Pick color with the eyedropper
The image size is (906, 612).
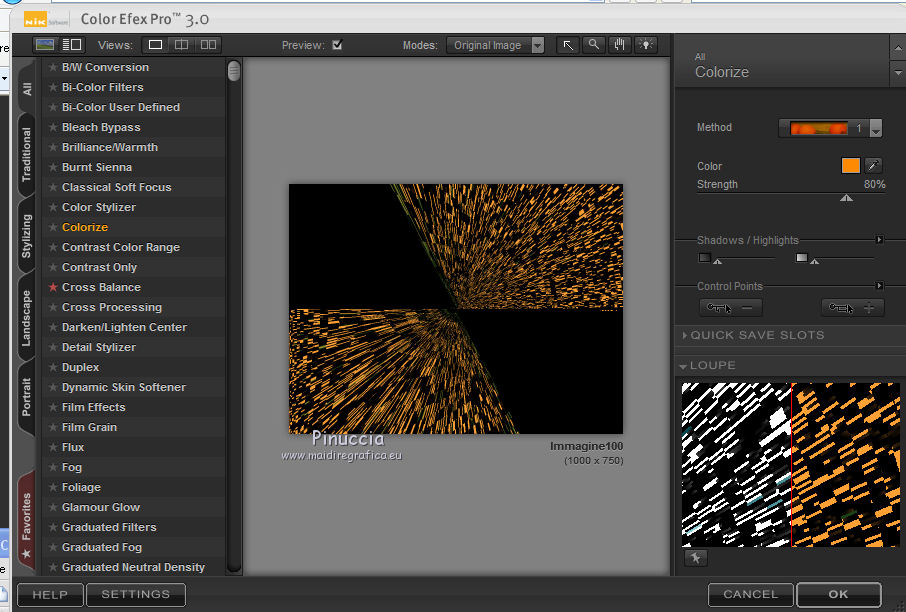pos(873,166)
